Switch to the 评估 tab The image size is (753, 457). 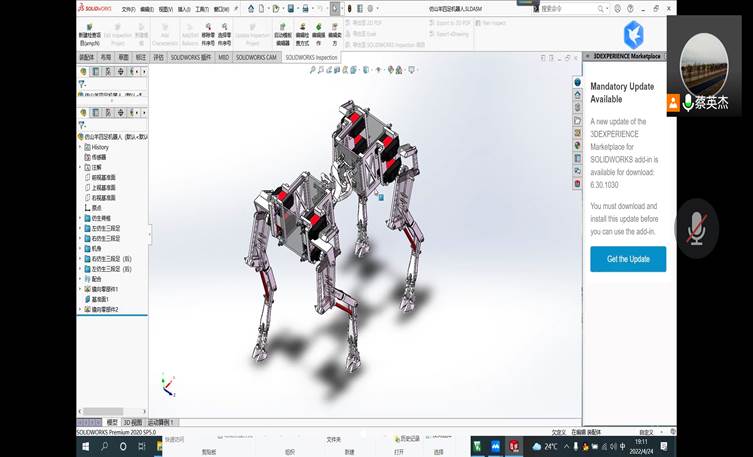[x=157, y=58]
